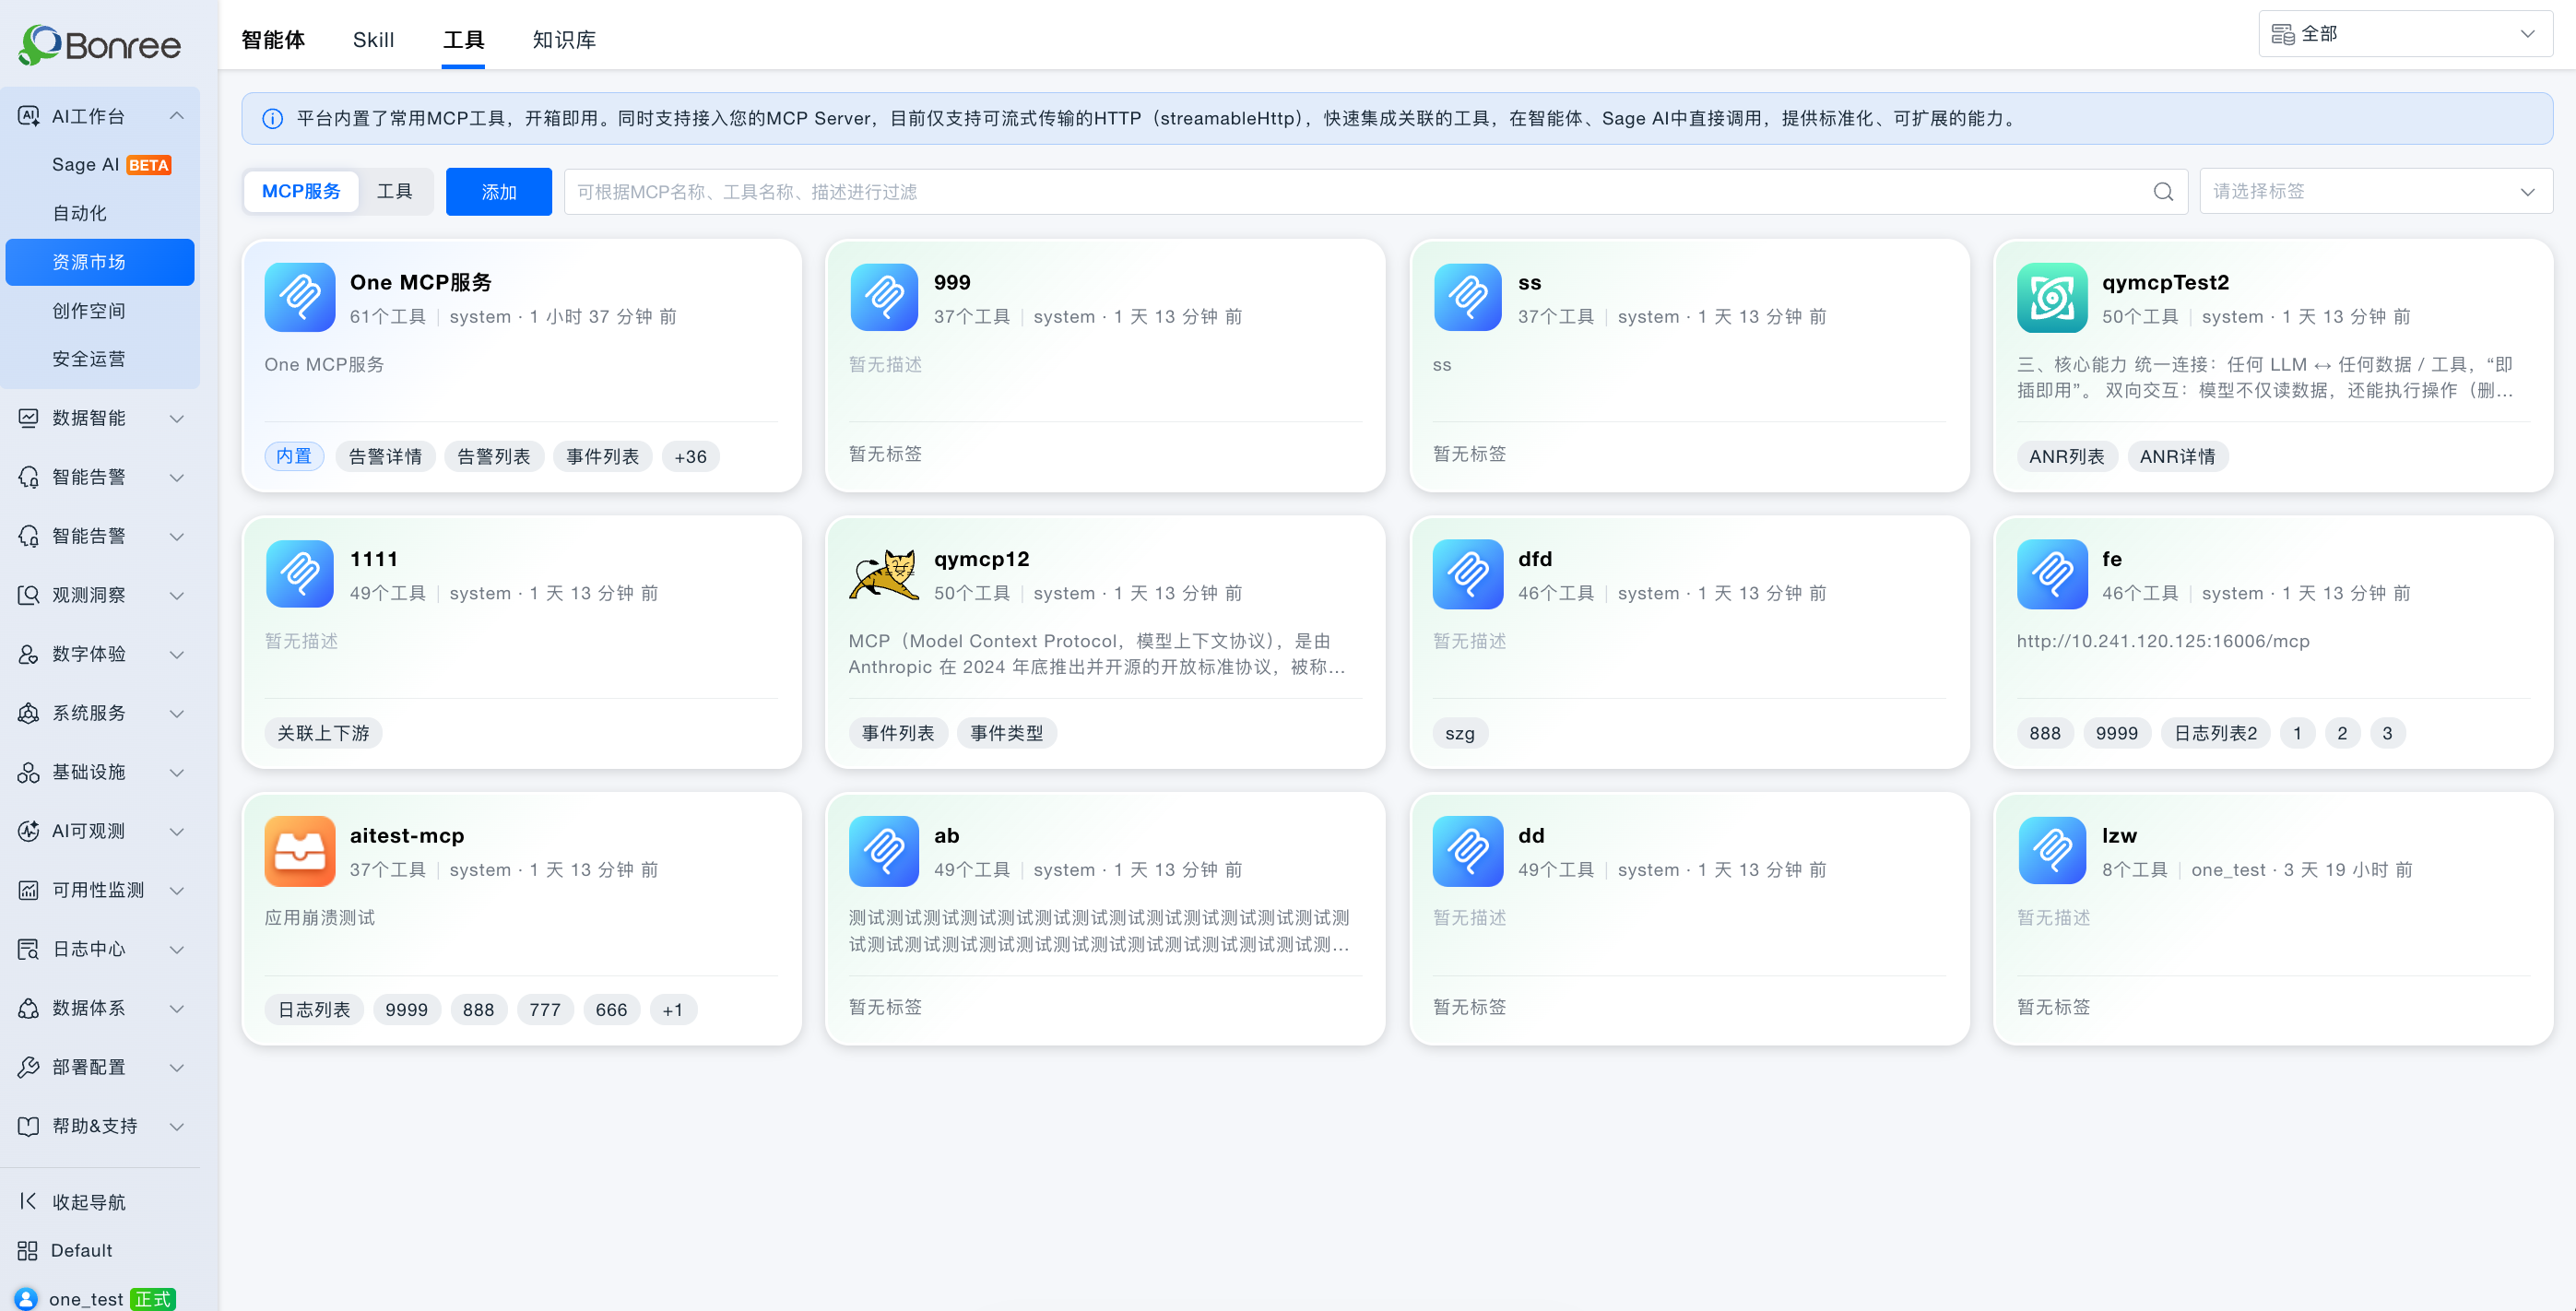
Task: Click the ss service icon
Action: pyautogui.click(x=1468, y=297)
